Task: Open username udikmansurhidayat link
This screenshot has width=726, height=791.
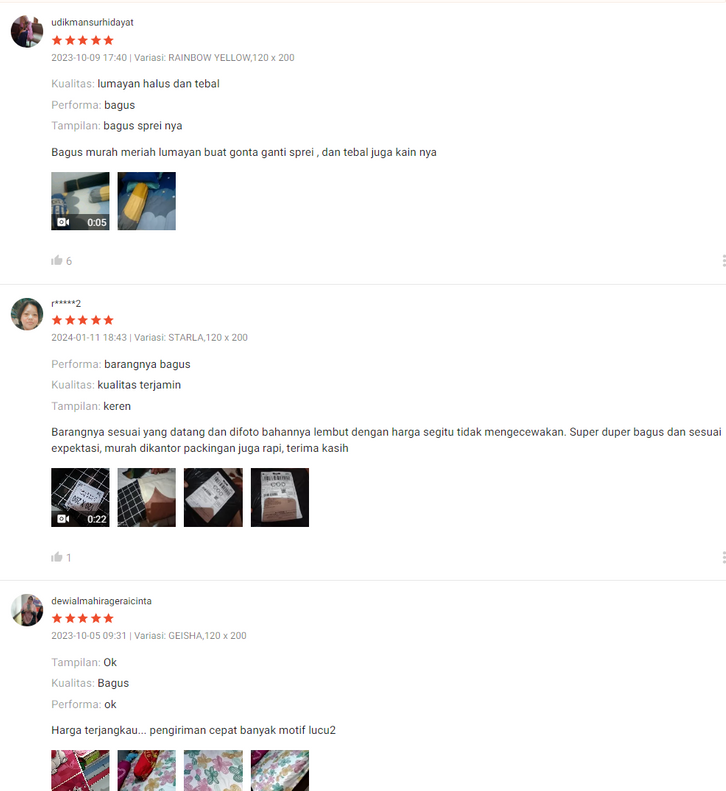Action: point(92,22)
